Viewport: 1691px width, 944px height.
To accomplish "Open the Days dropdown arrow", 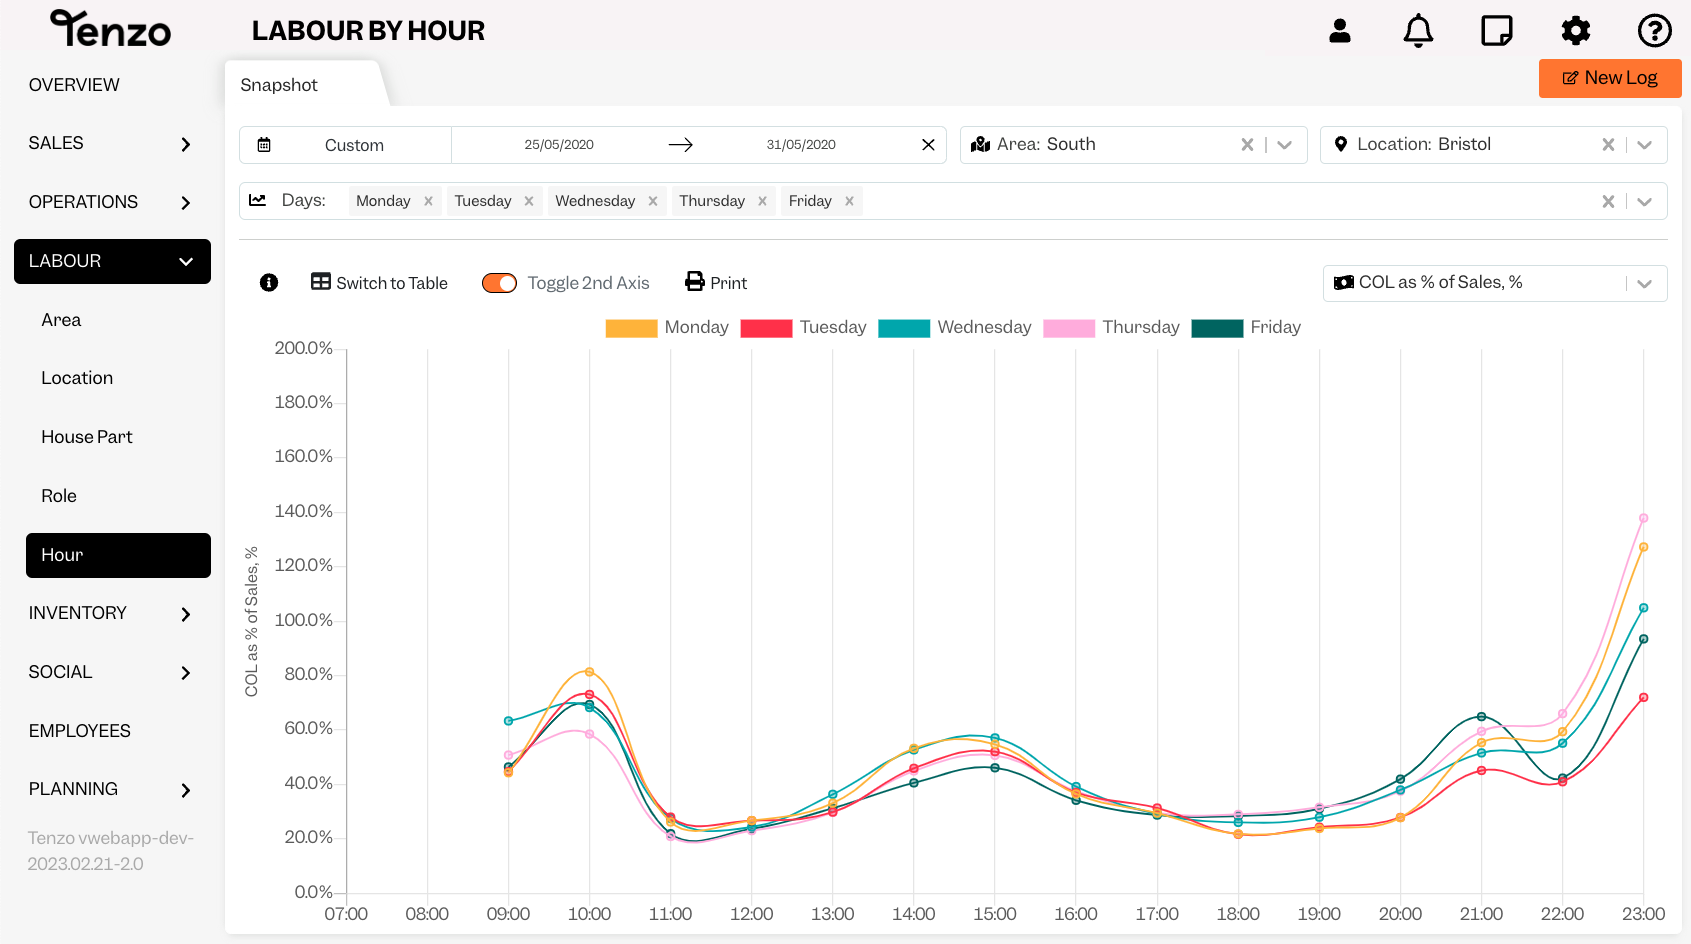I will click(x=1645, y=201).
